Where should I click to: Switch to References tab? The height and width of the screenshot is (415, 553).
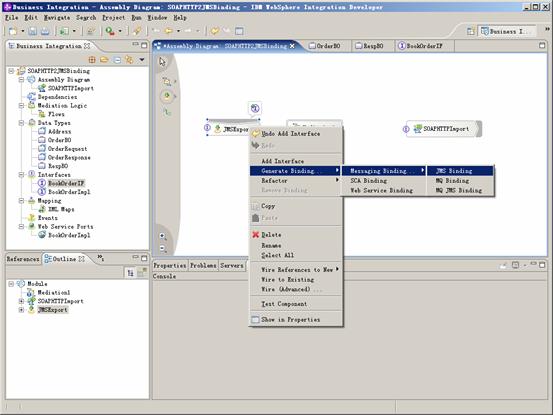click(23, 259)
